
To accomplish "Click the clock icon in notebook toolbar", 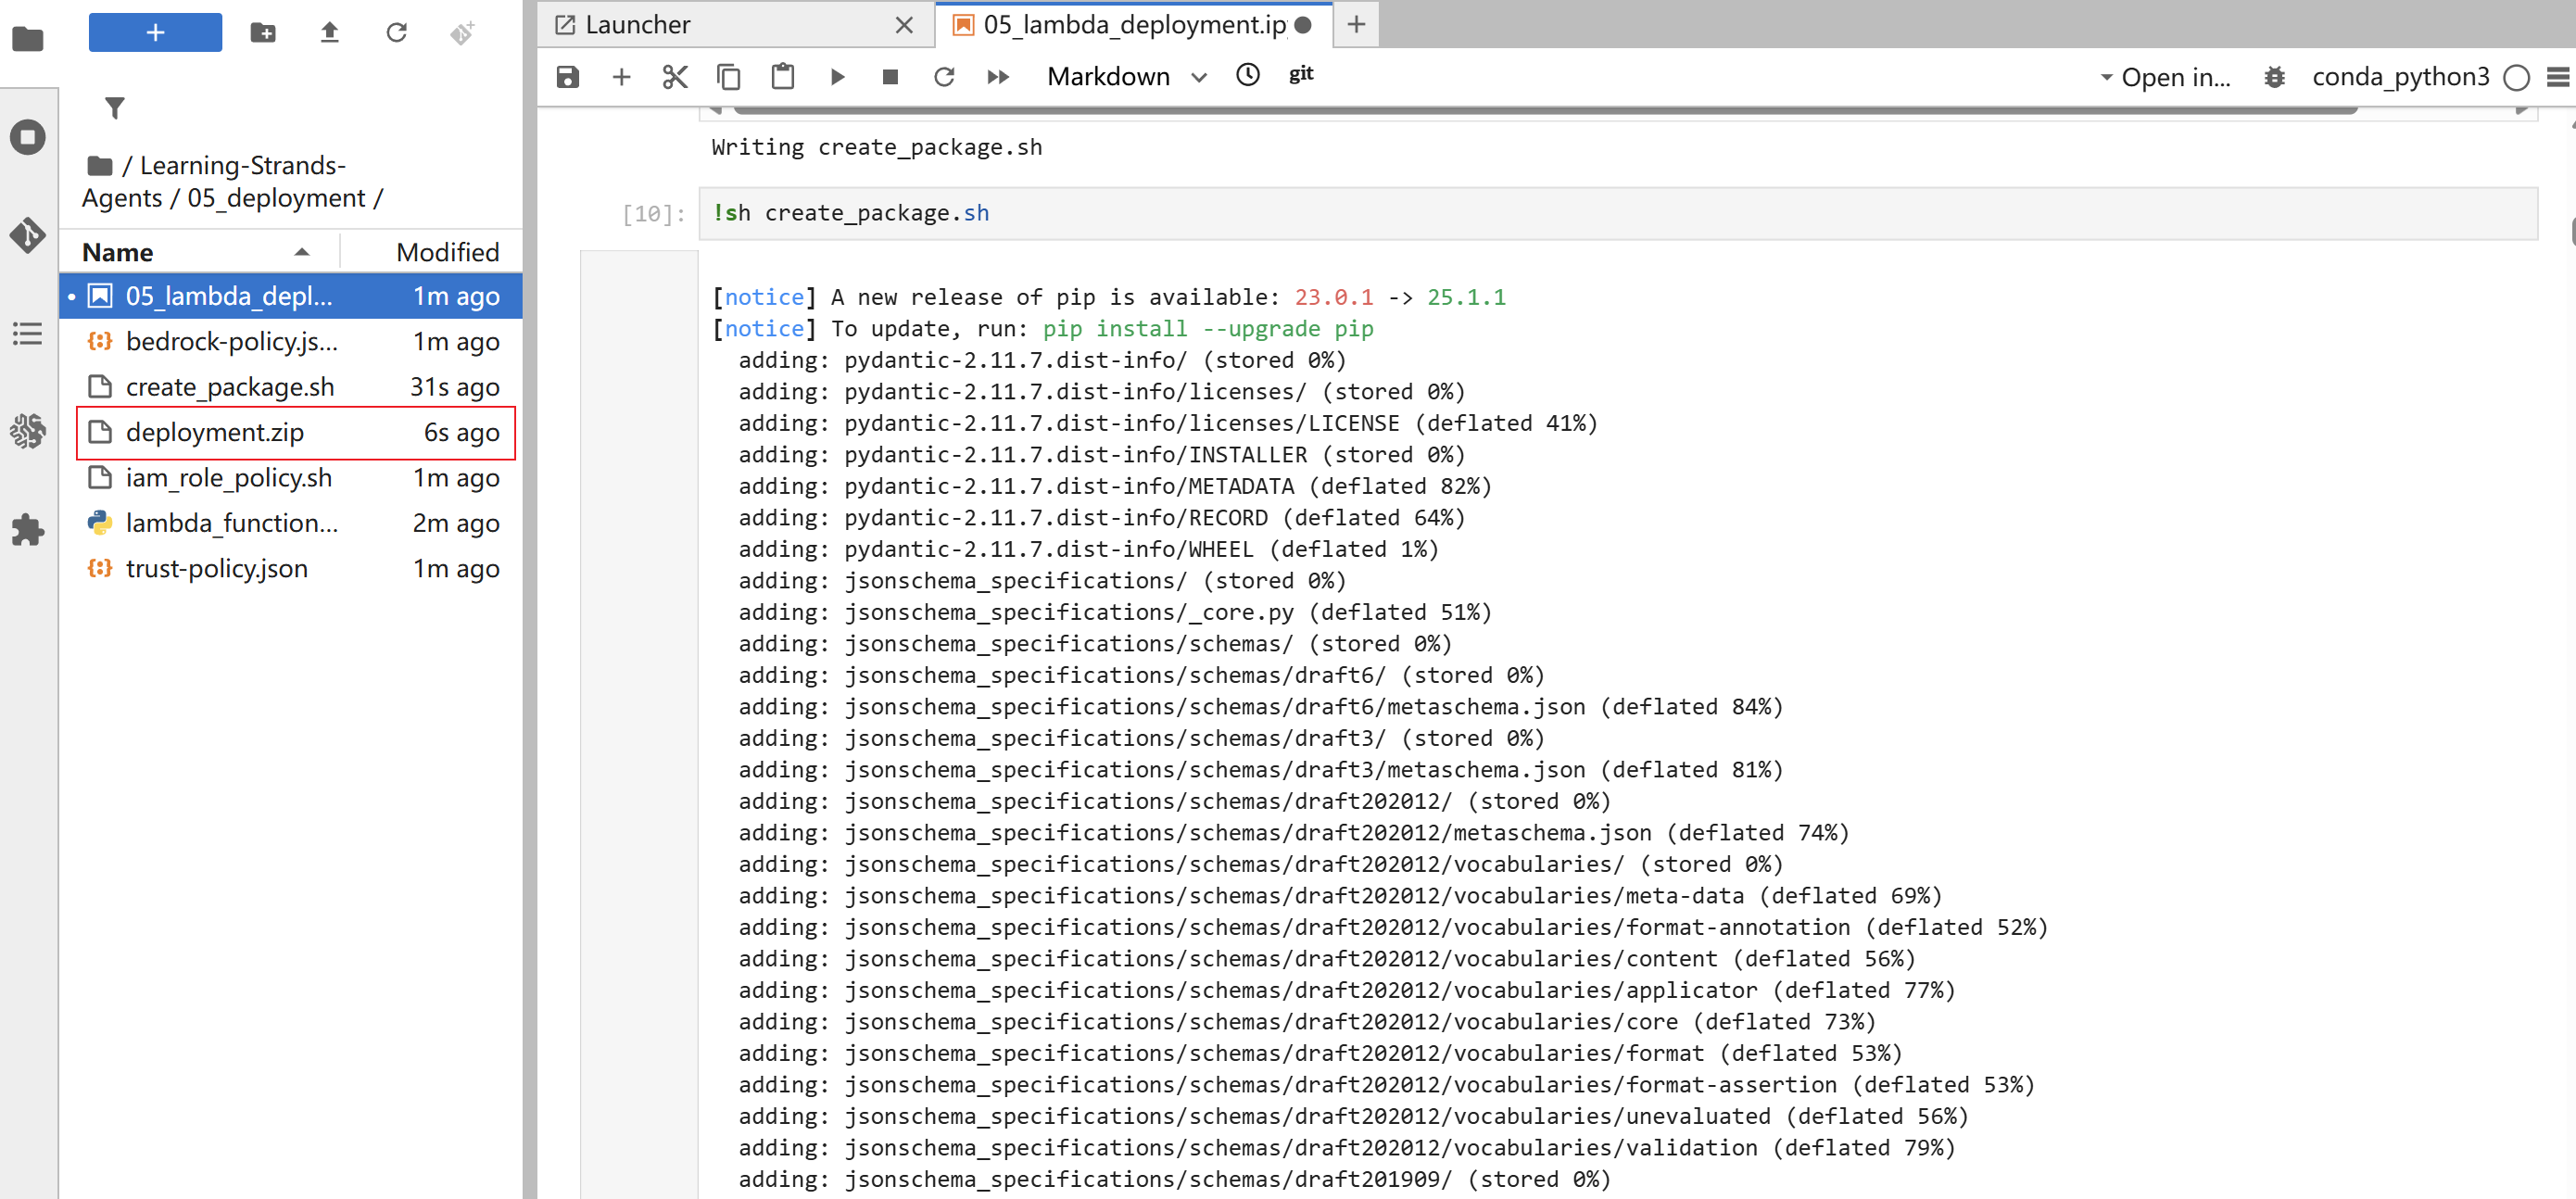I will [1247, 75].
